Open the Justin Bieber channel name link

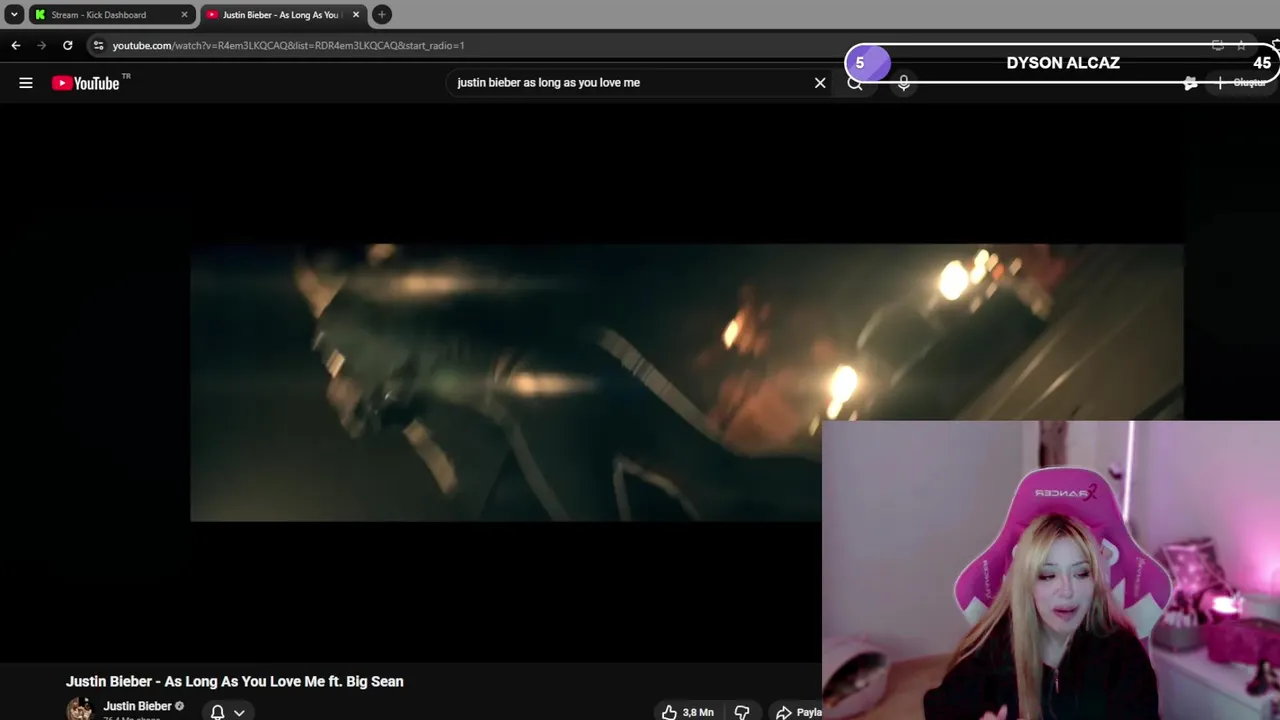pos(137,706)
